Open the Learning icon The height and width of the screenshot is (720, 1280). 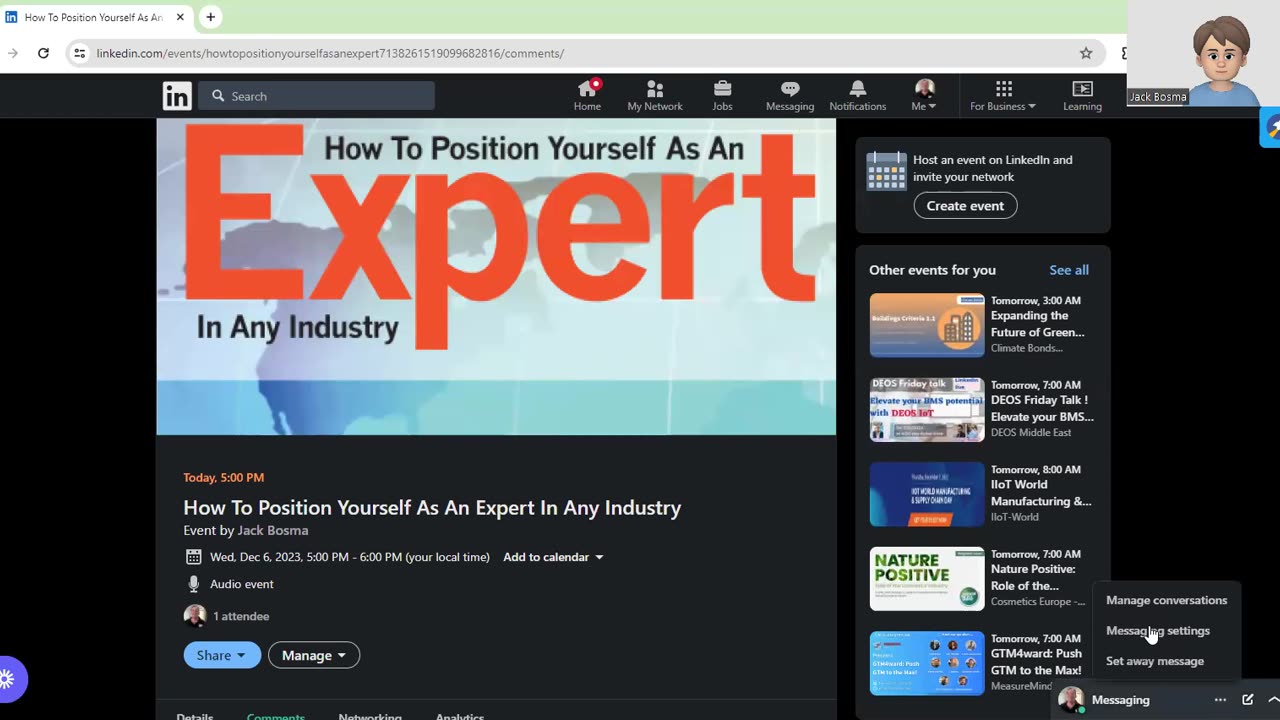1082,96
